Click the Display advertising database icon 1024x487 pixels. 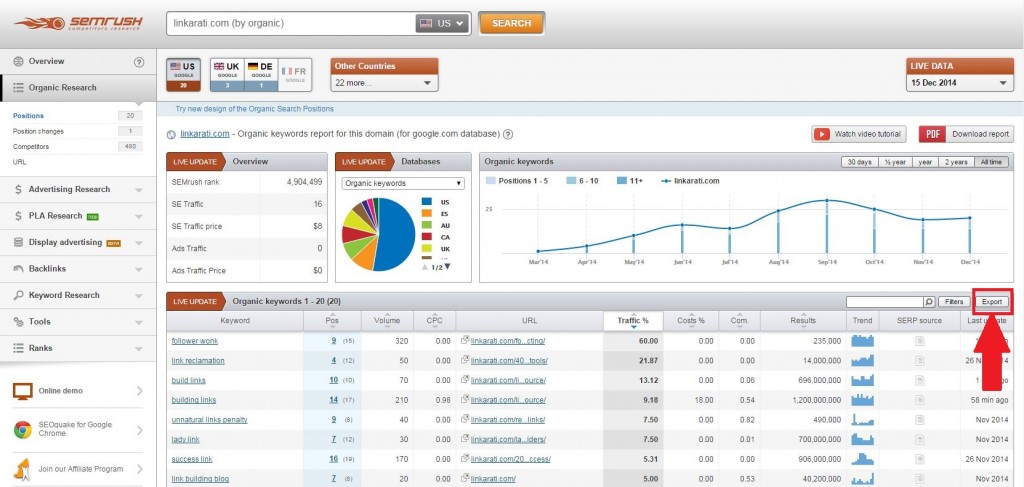pos(18,242)
